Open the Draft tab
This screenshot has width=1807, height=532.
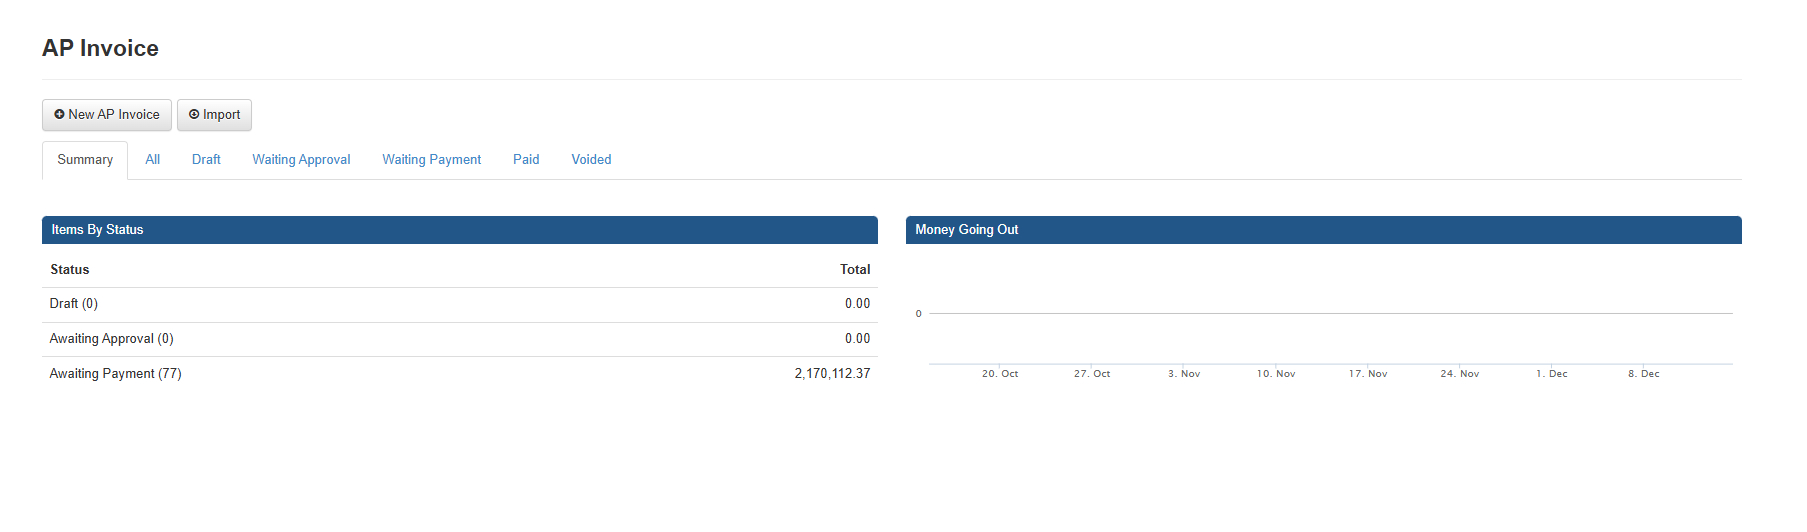pos(206,160)
